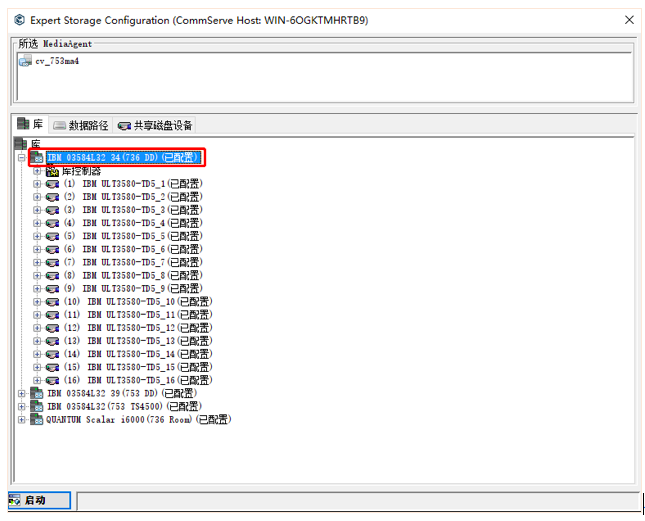This screenshot has height=521, width=645.
Task: Click the drive icon for ULT3580-TD5_3
Action: pos(52,210)
